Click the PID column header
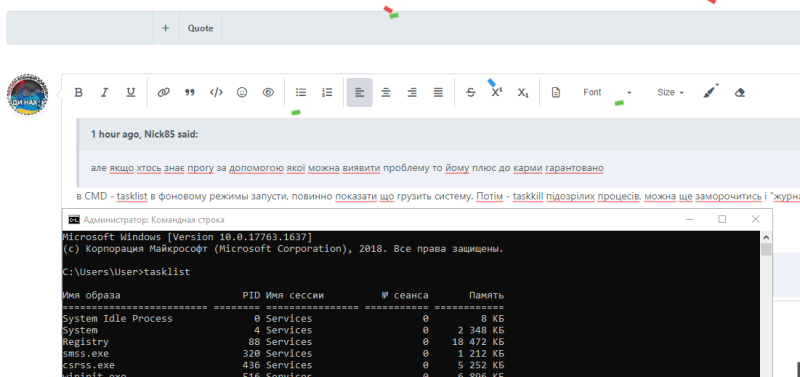The image size is (800, 377). coord(251,295)
